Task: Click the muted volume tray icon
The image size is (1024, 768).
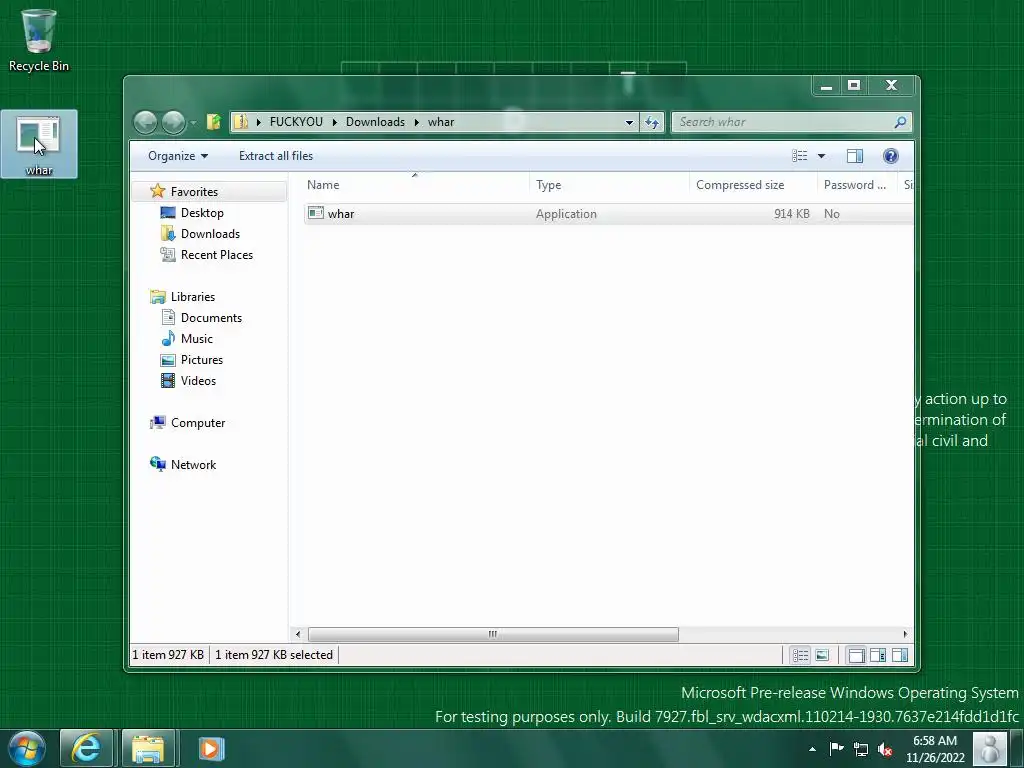Action: click(885, 749)
